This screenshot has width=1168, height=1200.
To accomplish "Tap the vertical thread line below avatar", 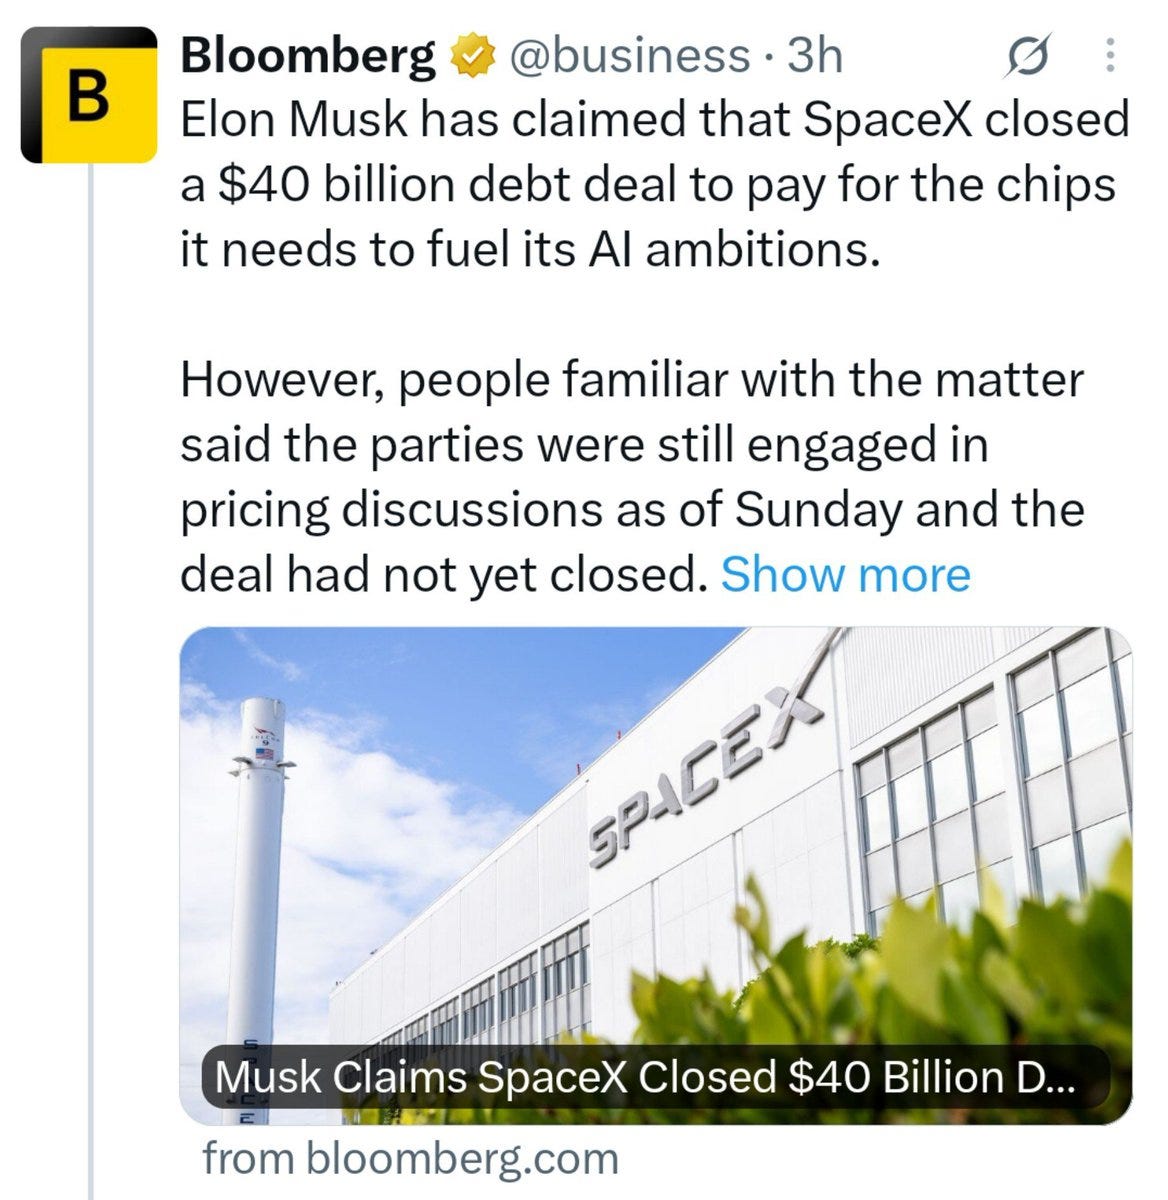I will [x=91, y=680].
